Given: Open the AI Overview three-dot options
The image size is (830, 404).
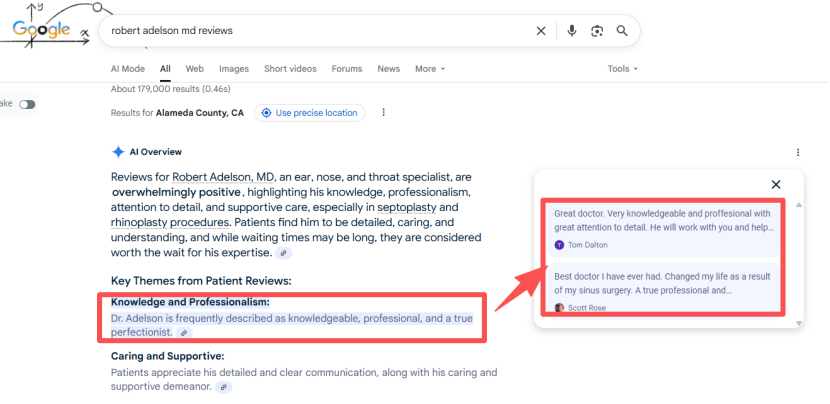Looking at the screenshot, I should (797, 152).
